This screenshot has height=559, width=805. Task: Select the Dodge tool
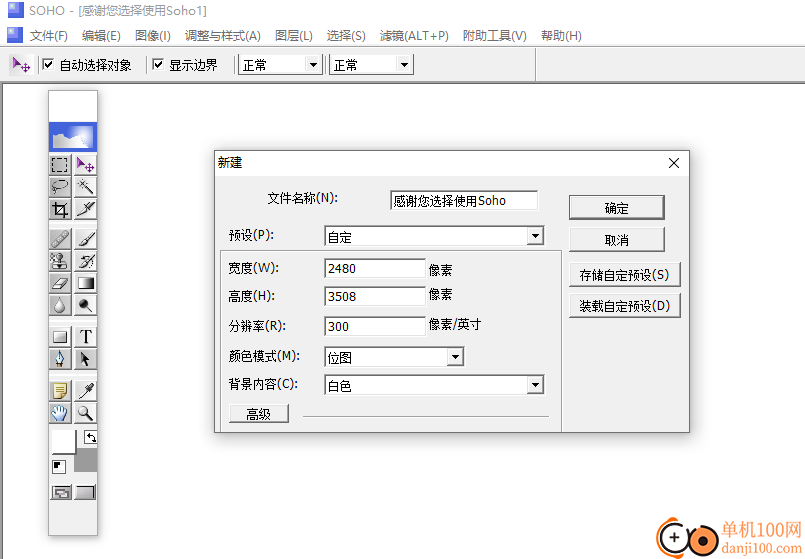coord(85,305)
